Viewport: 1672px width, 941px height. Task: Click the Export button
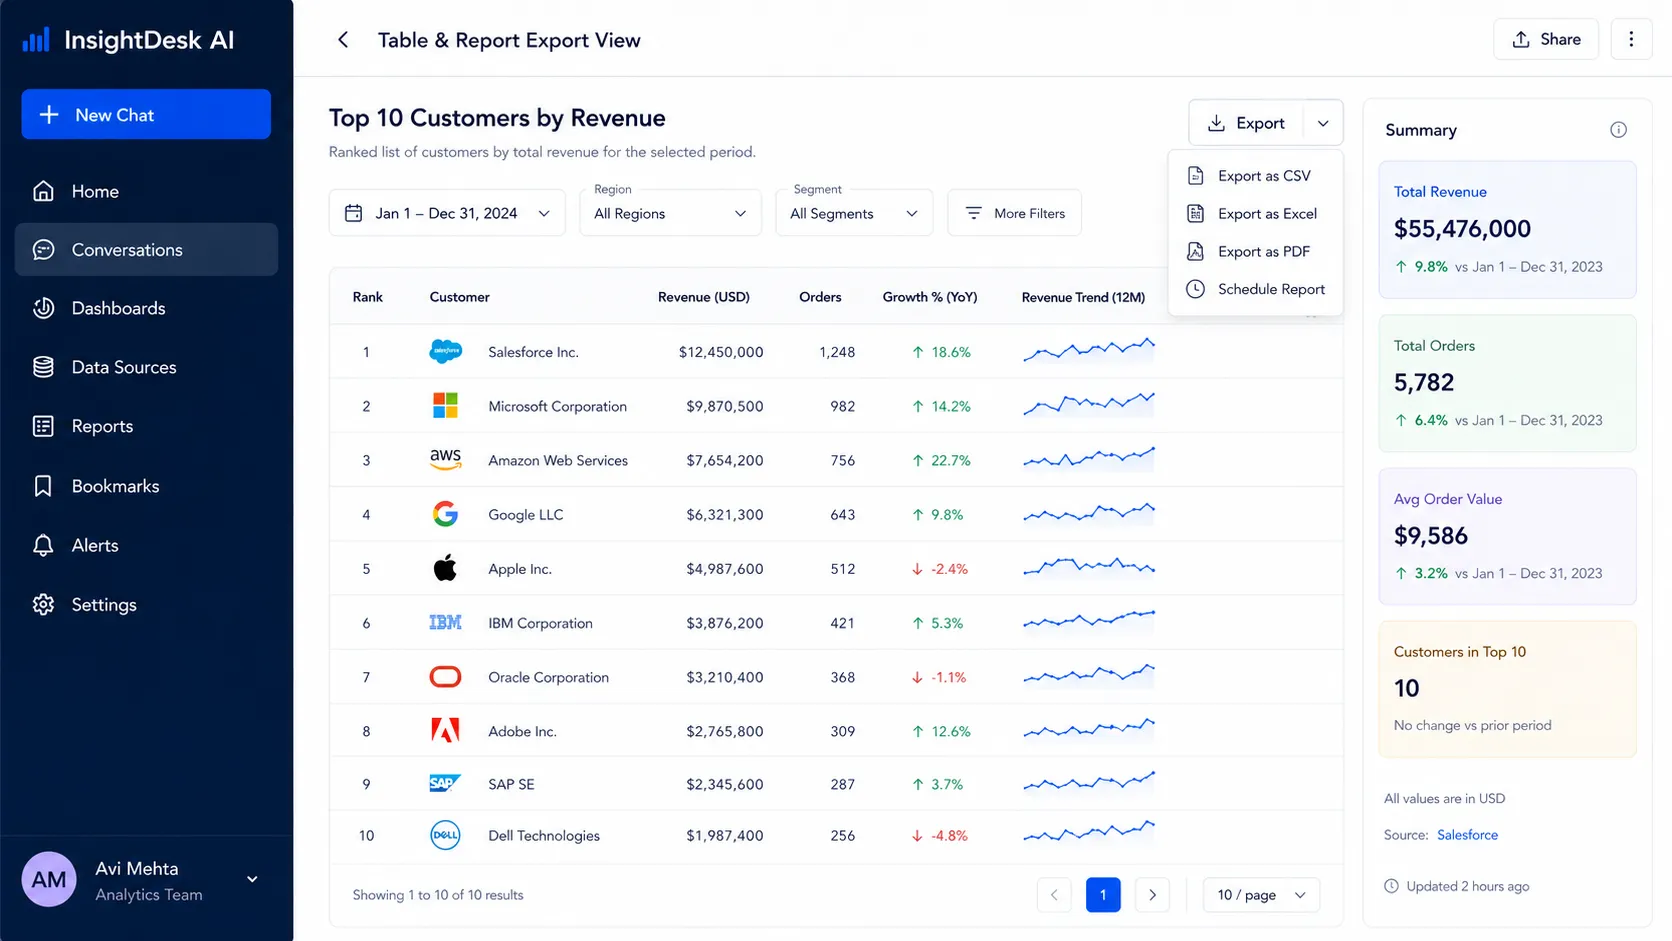tap(1246, 123)
